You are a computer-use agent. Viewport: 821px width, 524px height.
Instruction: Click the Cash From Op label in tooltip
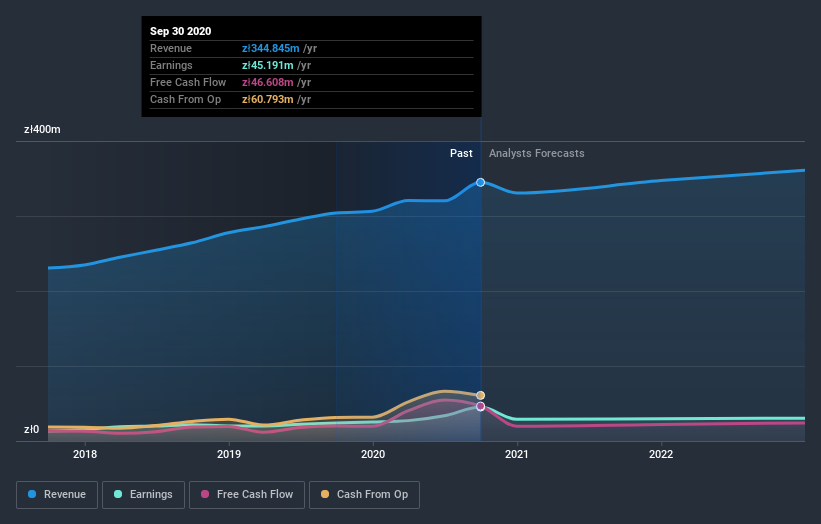click(185, 99)
